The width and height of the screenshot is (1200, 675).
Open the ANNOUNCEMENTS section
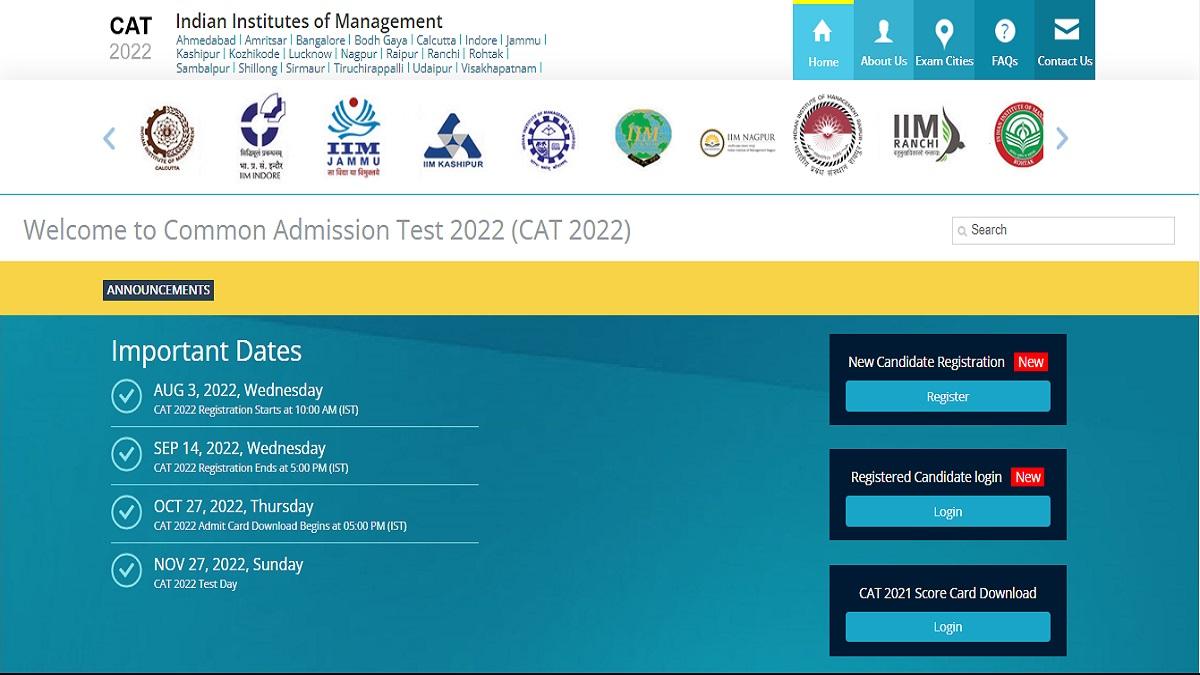pyautogui.click(x=158, y=290)
